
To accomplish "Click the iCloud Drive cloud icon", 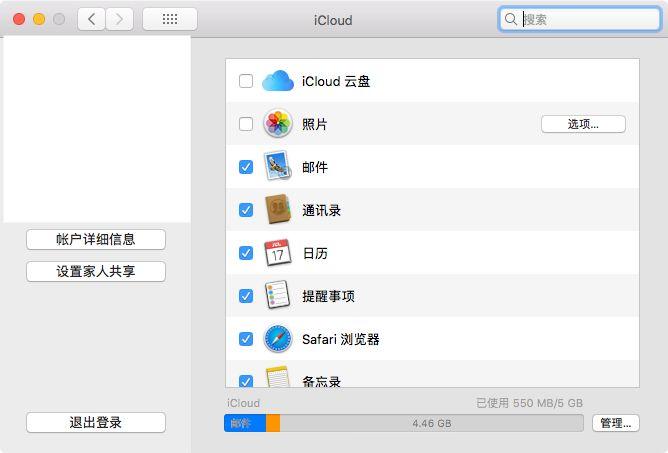I will [278, 81].
